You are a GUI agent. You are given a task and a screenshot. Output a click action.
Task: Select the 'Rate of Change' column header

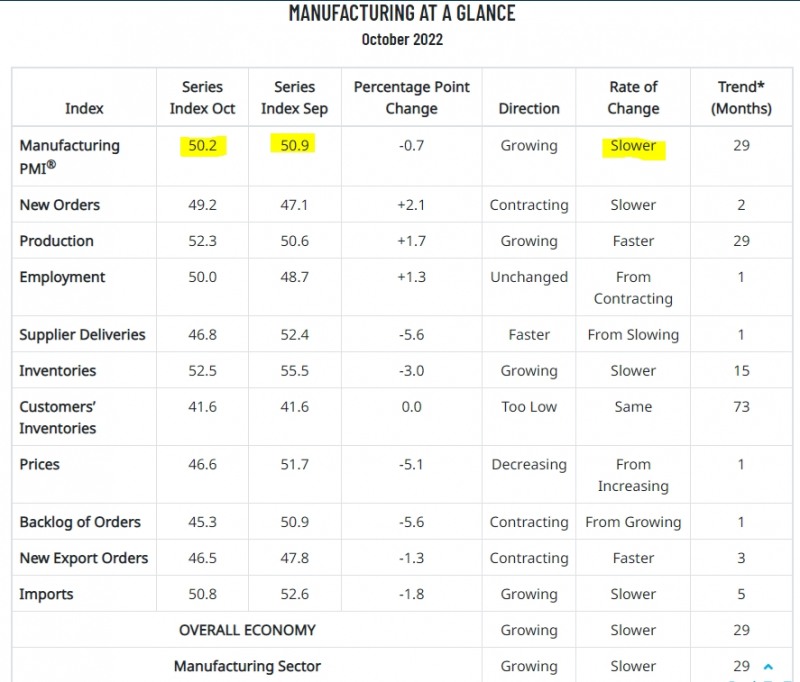click(633, 97)
